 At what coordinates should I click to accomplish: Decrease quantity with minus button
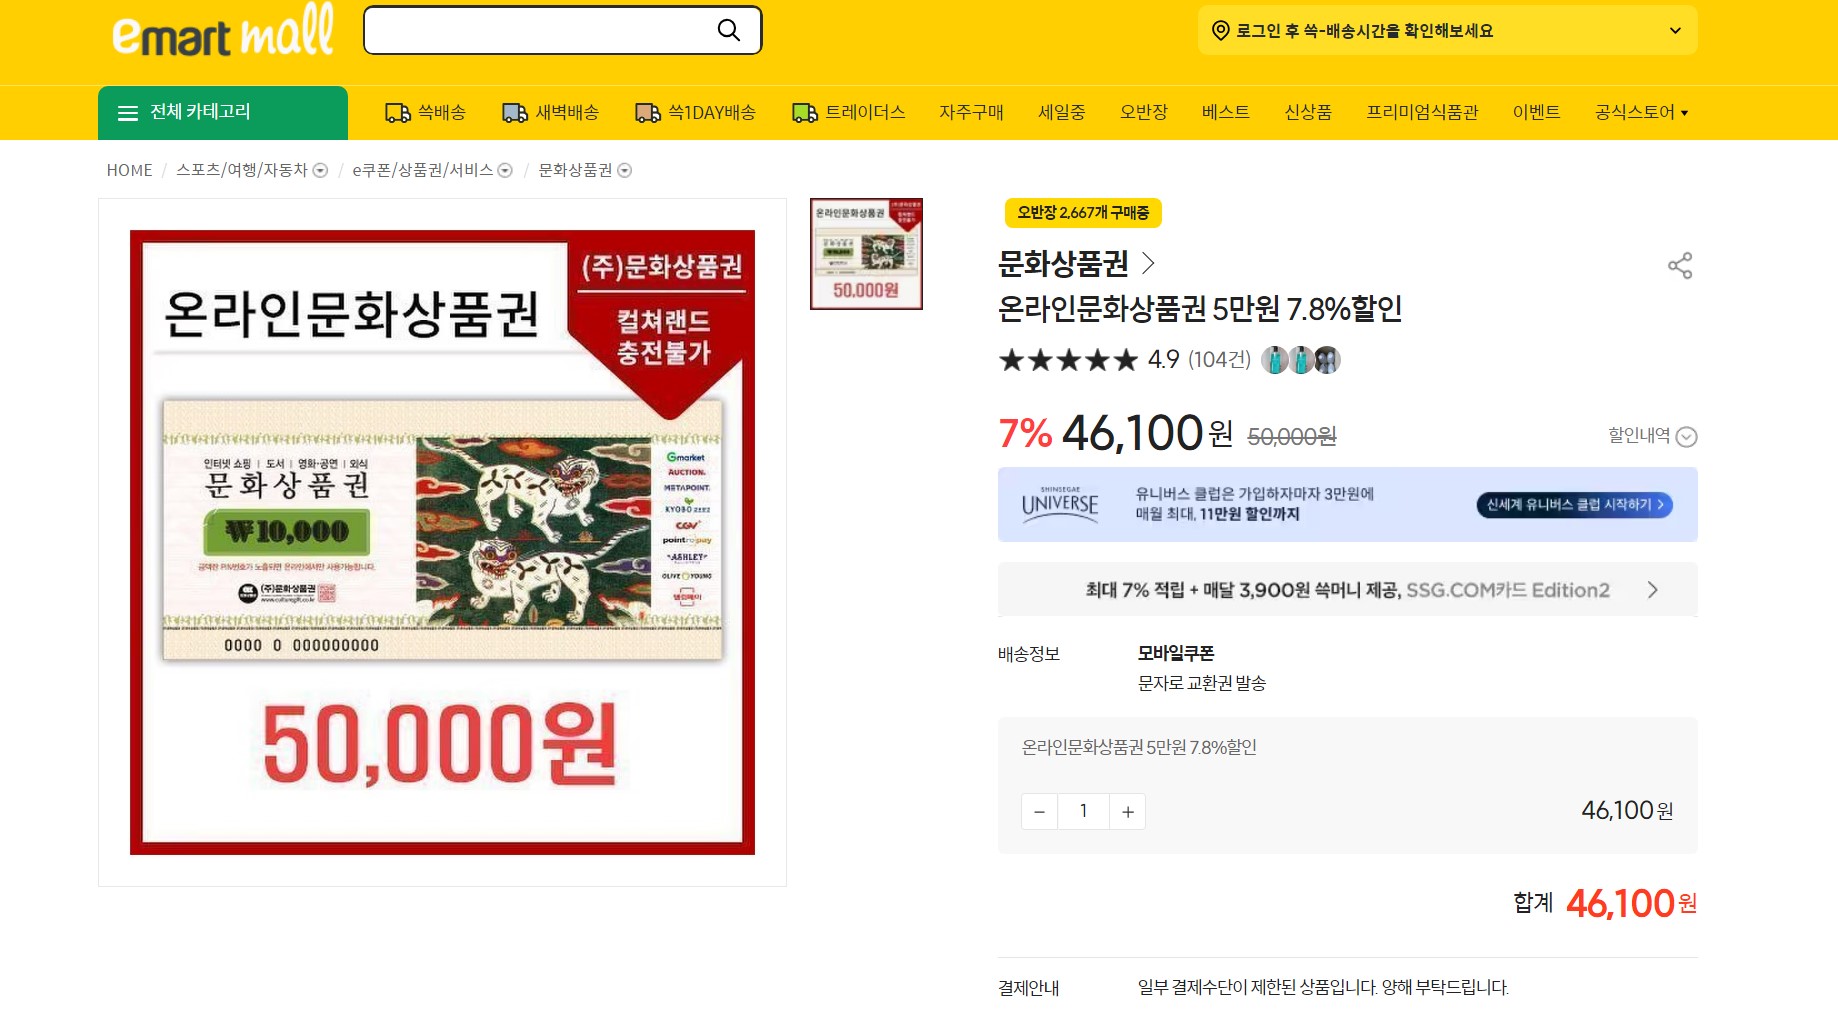tap(1039, 812)
